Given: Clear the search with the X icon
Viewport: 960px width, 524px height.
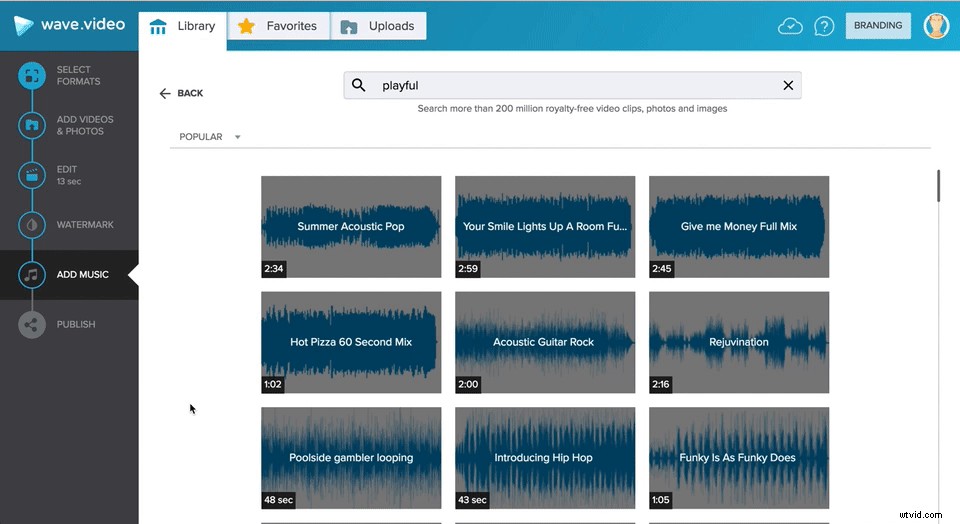Looking at the screenshot, I should [x=788, y=86].
